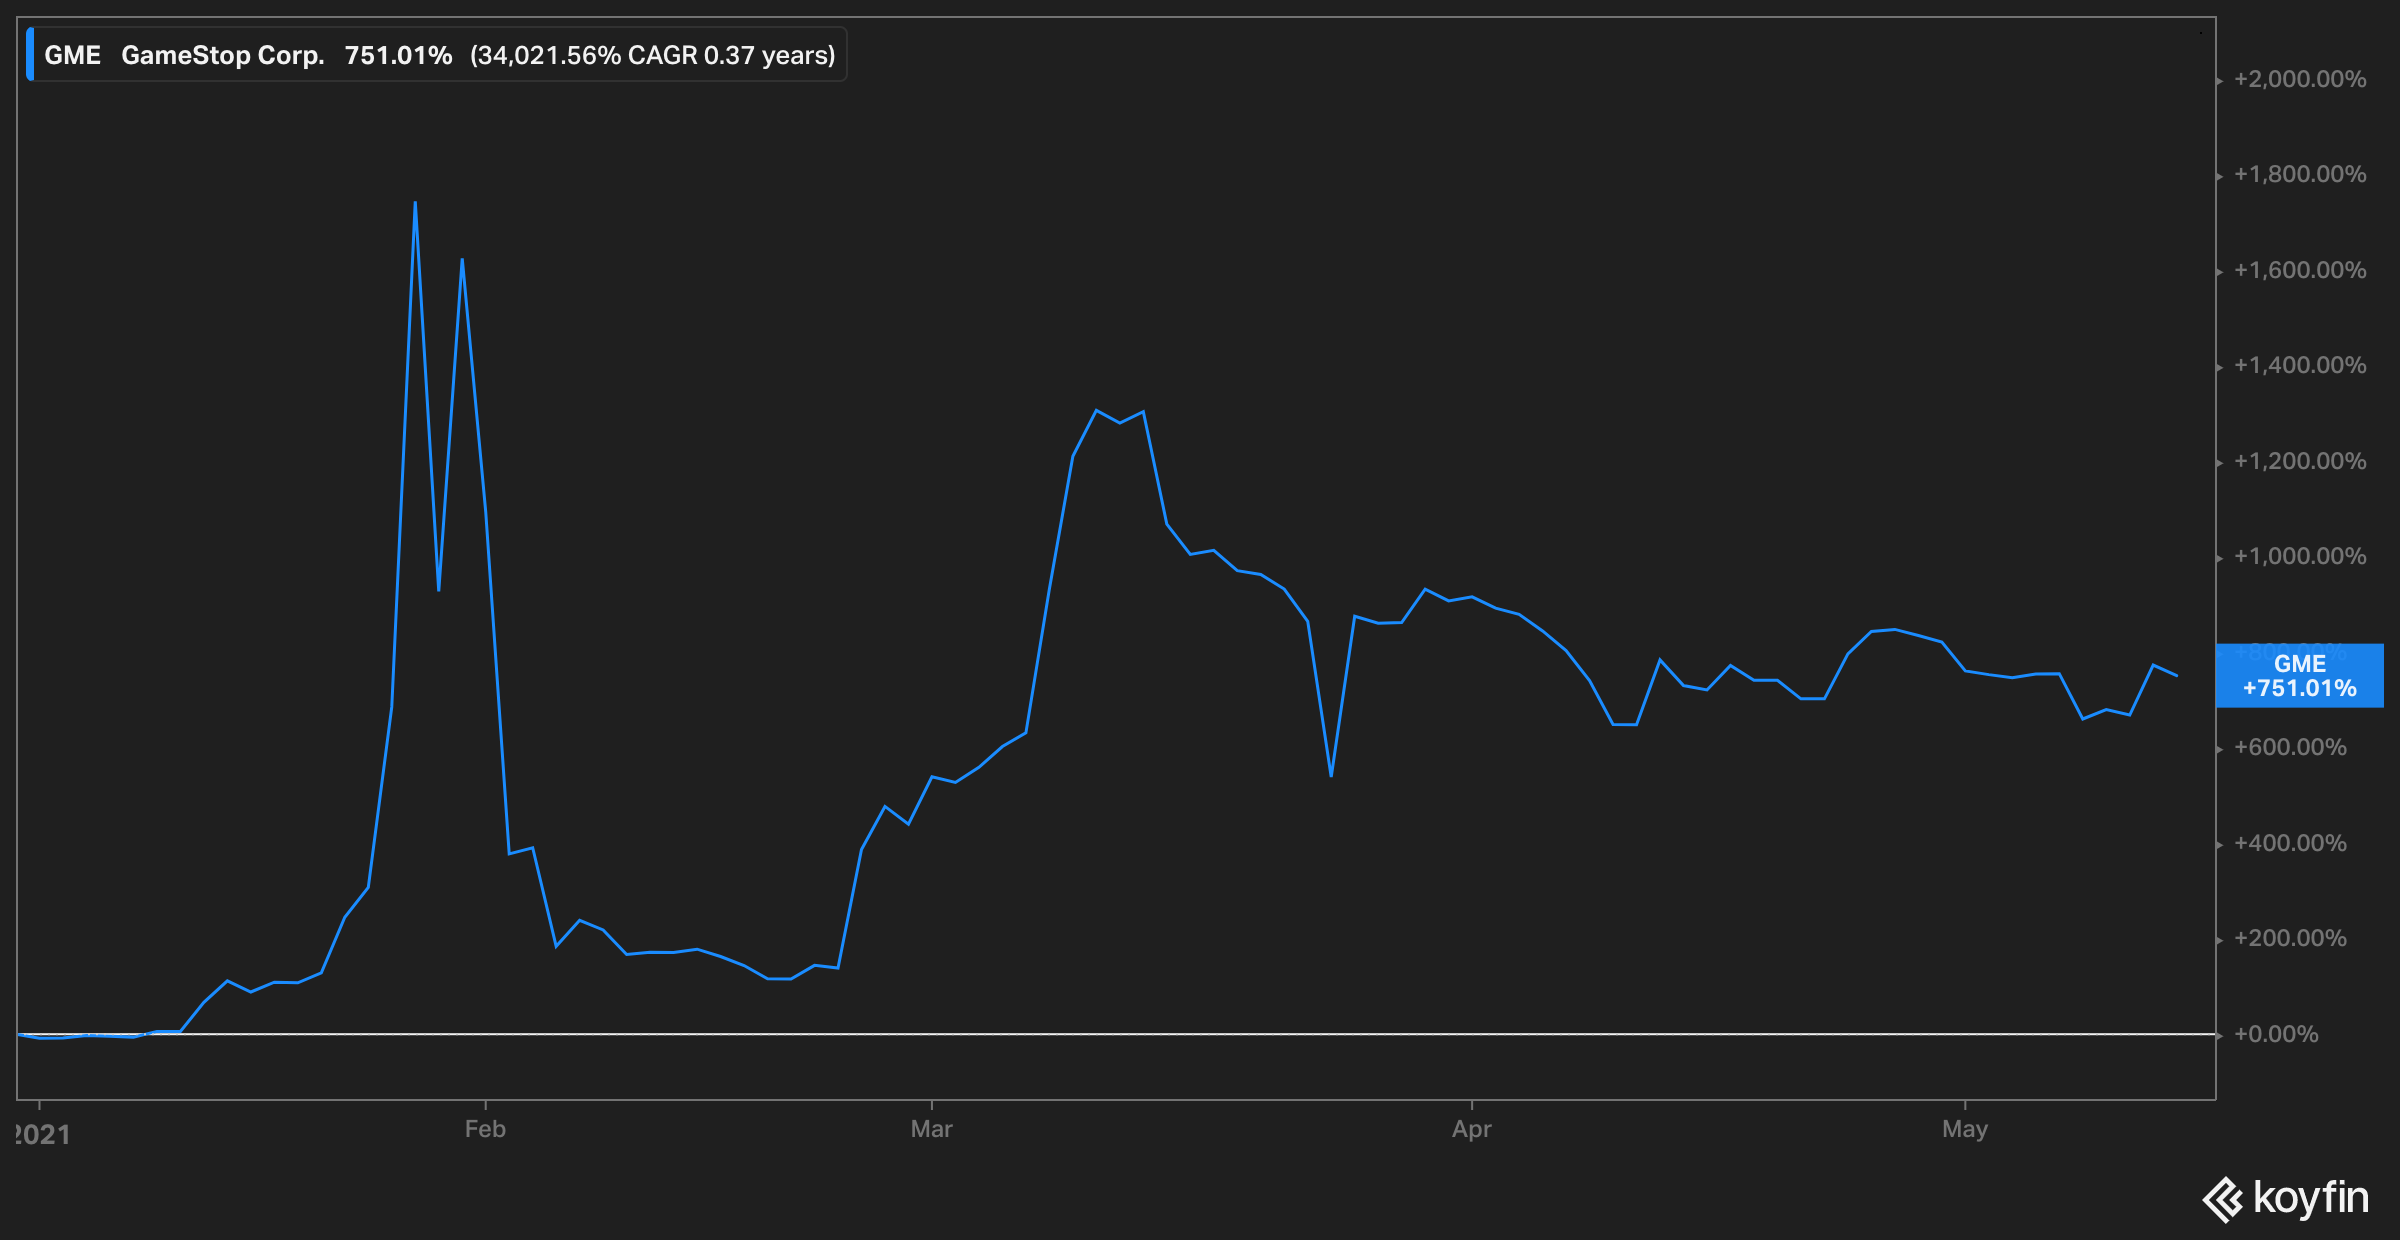Screen dimensions: 2400x1240
Task: Click the highest late-January peak on line
Action: click(415, 204)
